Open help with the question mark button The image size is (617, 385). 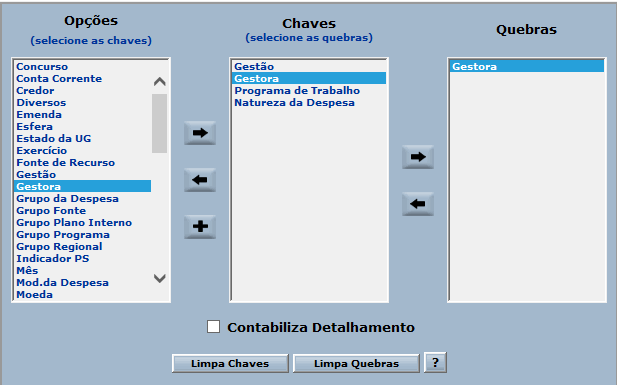coord(435,363)
